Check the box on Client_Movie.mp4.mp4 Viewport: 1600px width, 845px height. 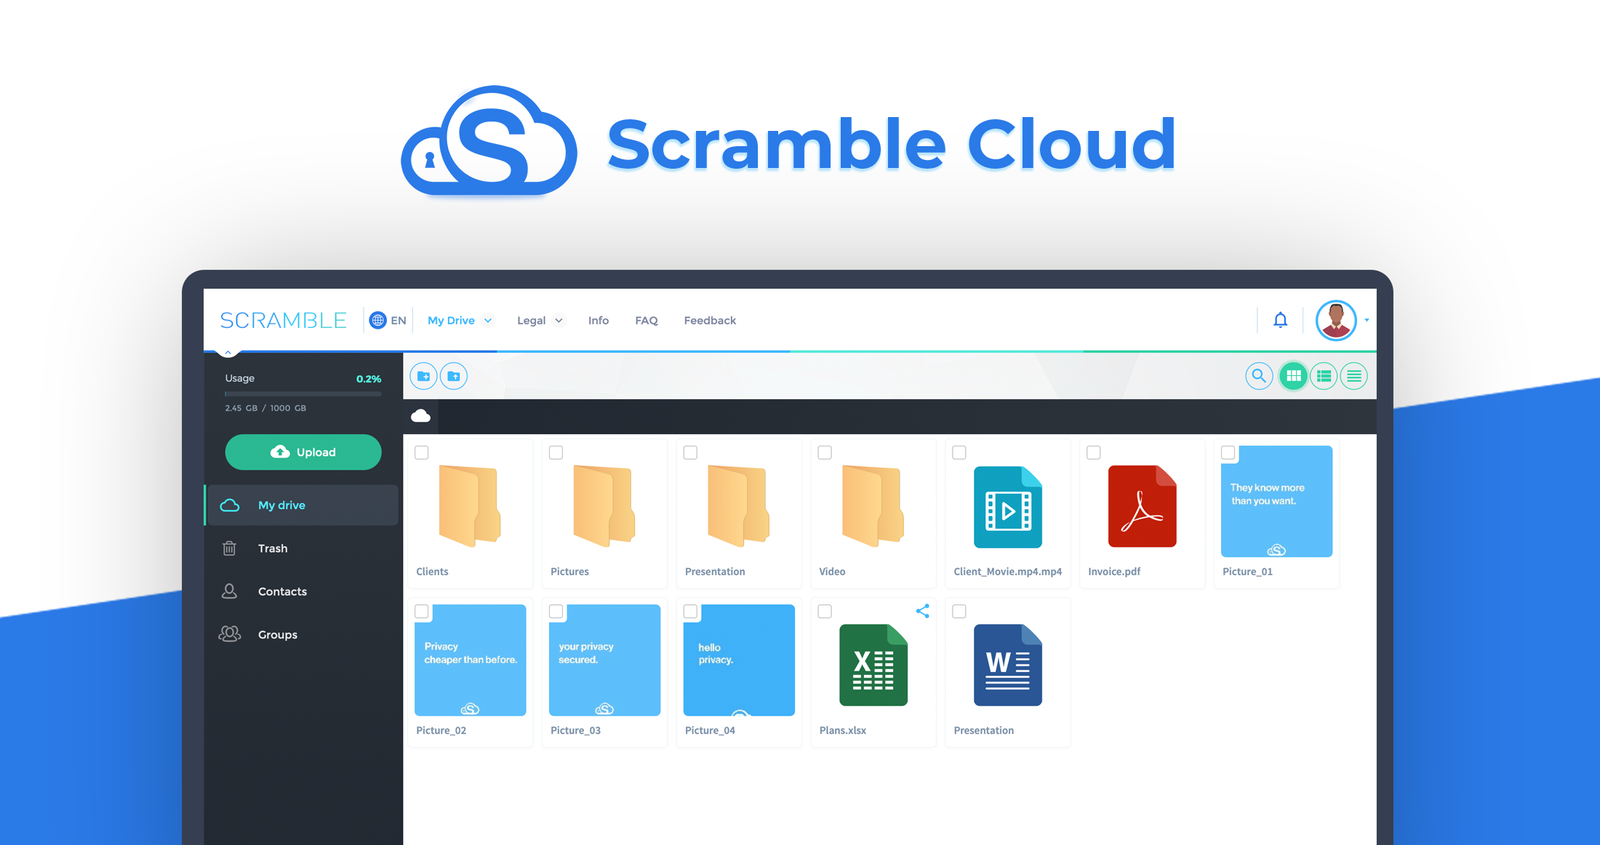tap(959, 453)
